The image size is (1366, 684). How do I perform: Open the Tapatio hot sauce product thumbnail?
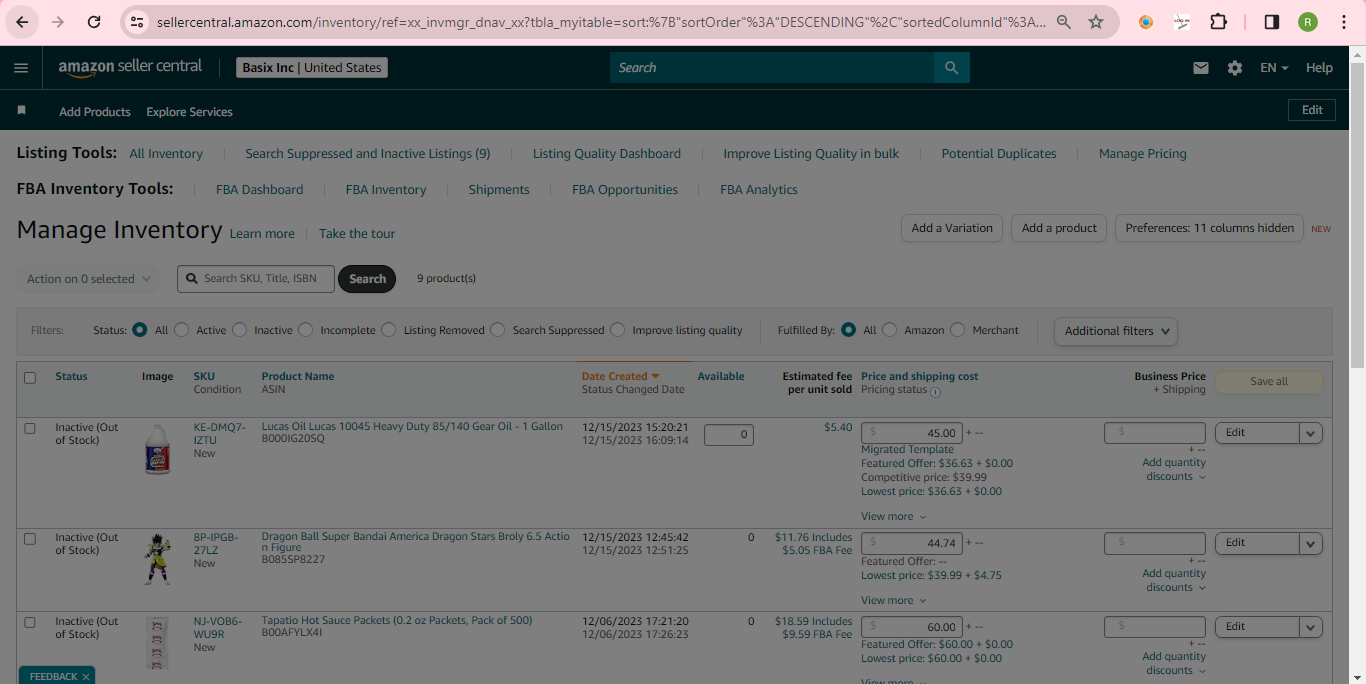point(157,643)
